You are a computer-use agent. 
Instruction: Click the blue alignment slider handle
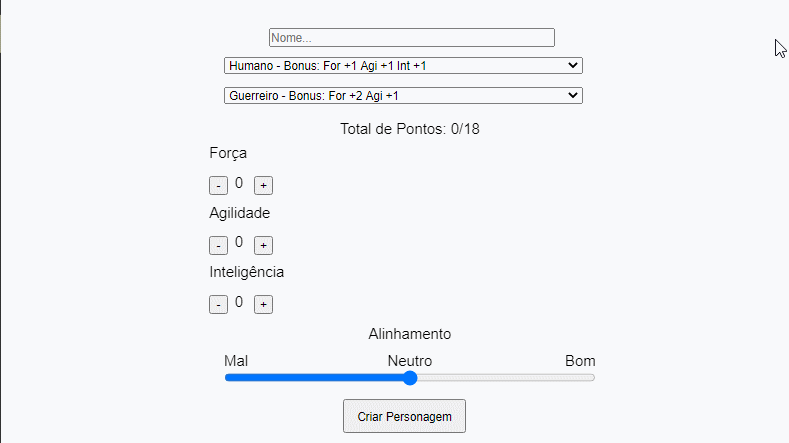410,378
